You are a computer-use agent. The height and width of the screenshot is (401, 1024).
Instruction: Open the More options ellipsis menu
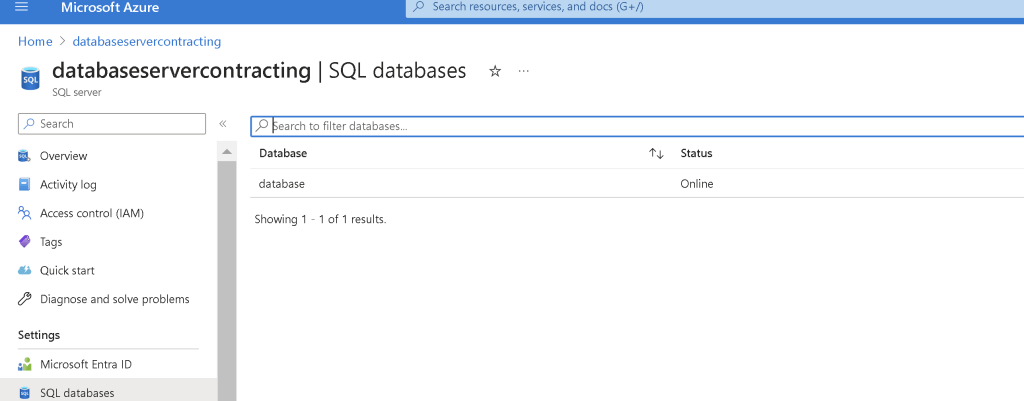(523, 71)
